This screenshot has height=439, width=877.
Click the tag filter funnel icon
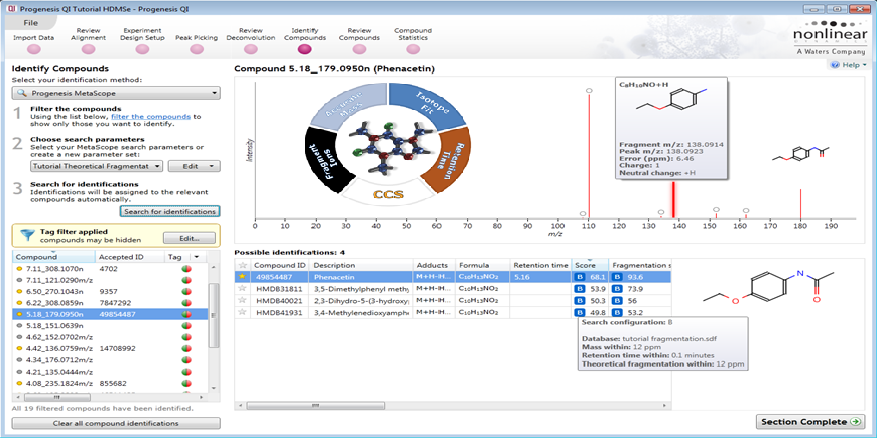28,235
